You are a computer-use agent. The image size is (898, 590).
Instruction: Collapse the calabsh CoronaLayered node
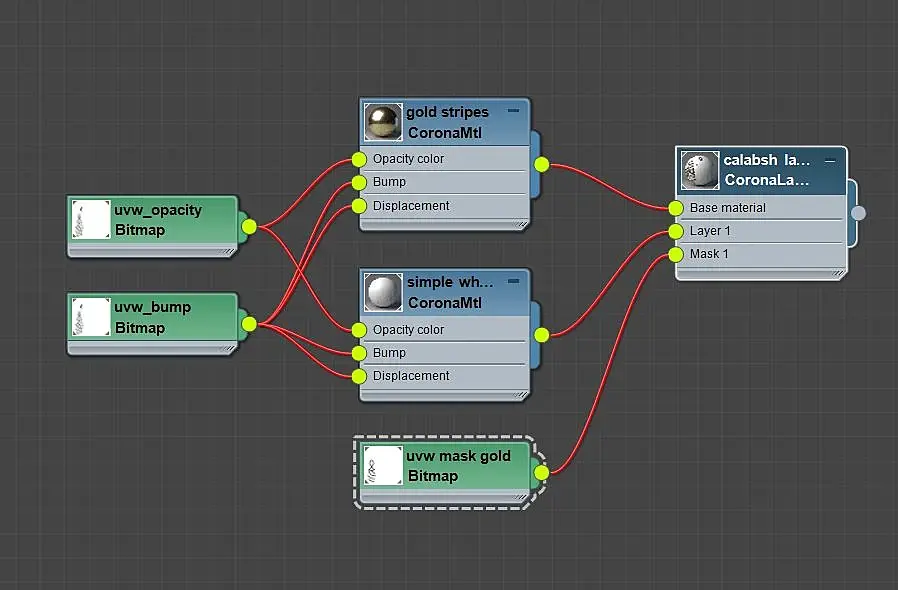[x=830, y=161]
